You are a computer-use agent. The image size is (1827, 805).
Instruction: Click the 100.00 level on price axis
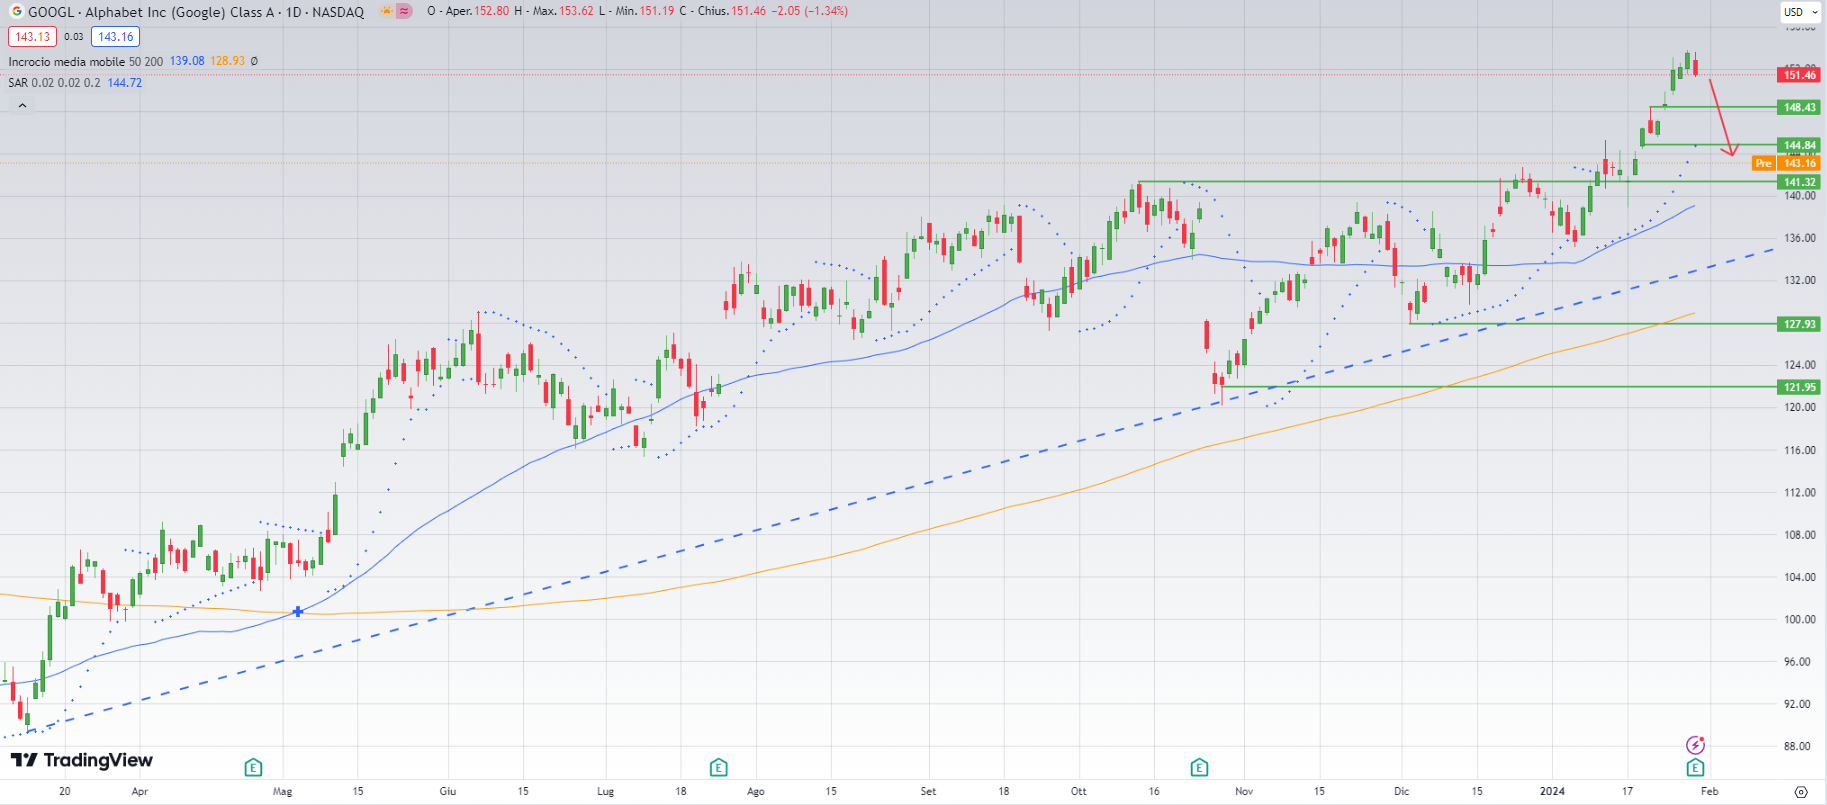(1799, 619)
